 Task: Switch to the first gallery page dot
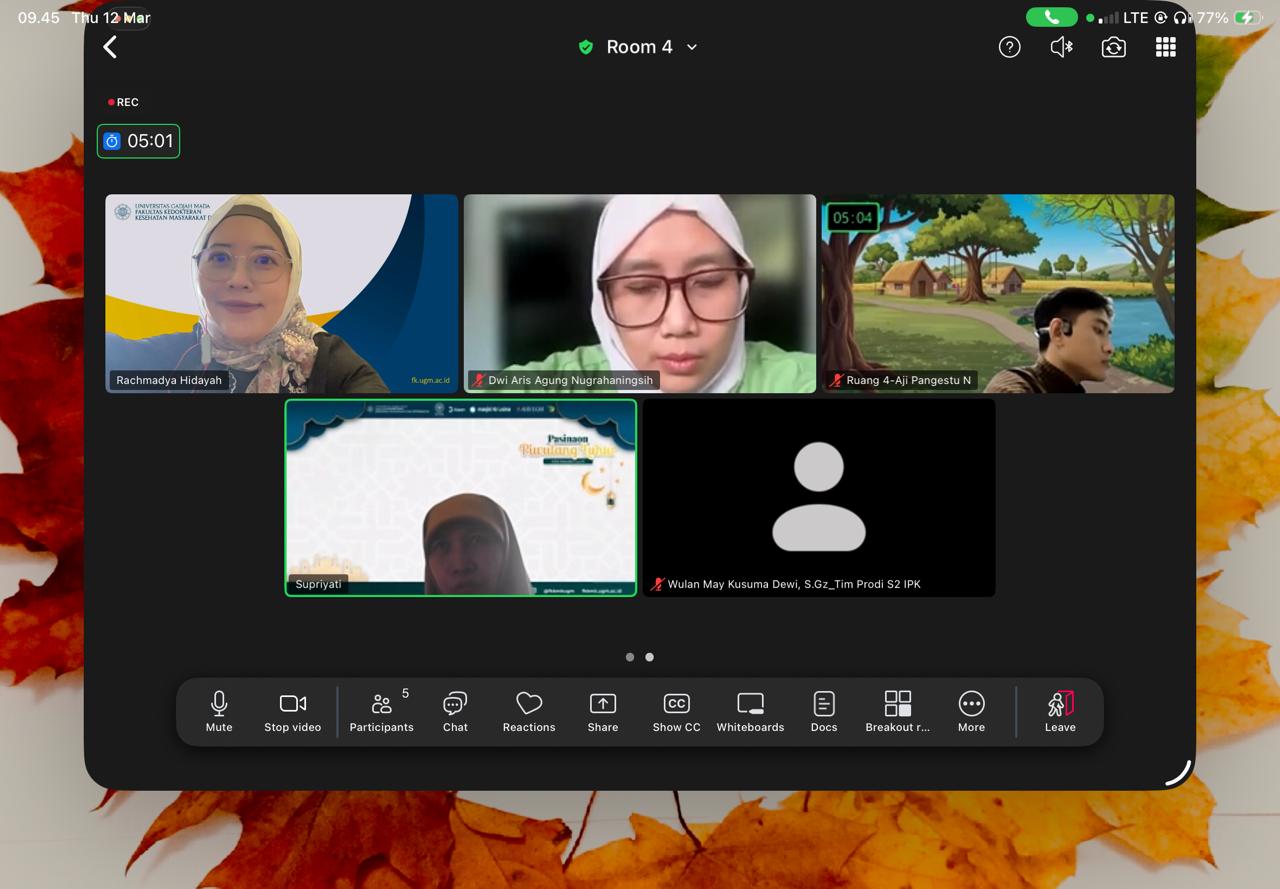click(629, 657)
